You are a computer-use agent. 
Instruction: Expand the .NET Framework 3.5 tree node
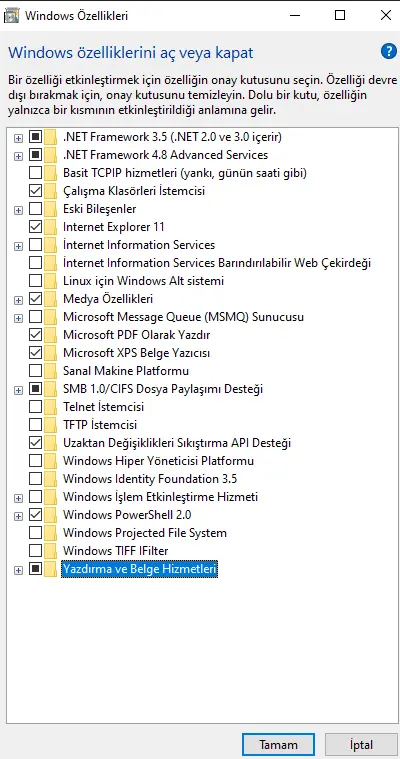point(18,138)
